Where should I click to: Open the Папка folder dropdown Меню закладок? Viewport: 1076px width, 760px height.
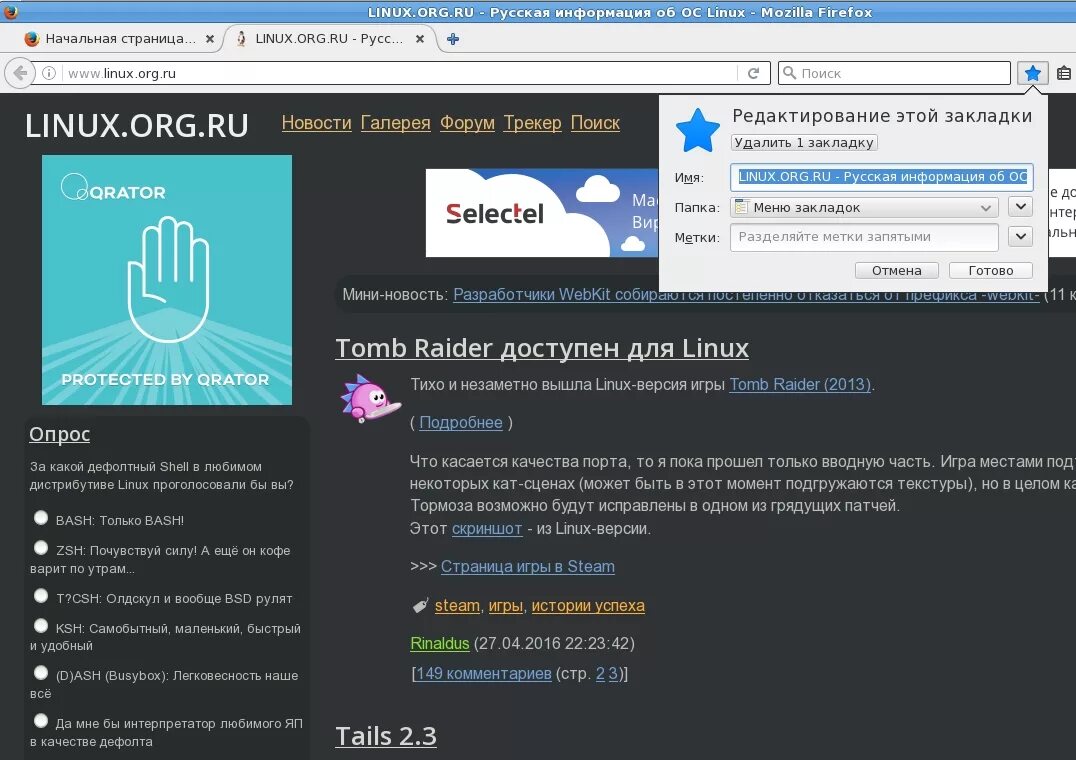tap(864, 207)
